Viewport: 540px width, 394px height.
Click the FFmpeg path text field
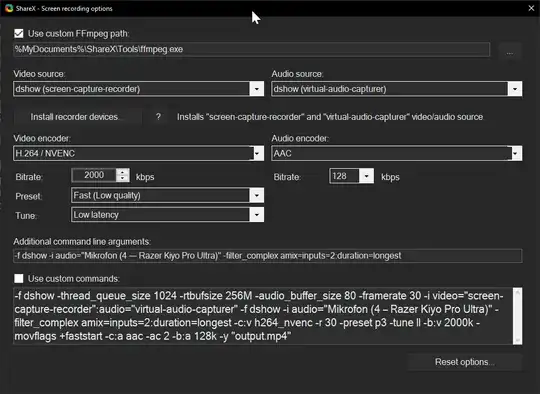pyautogui.click(x=251, y=50)
